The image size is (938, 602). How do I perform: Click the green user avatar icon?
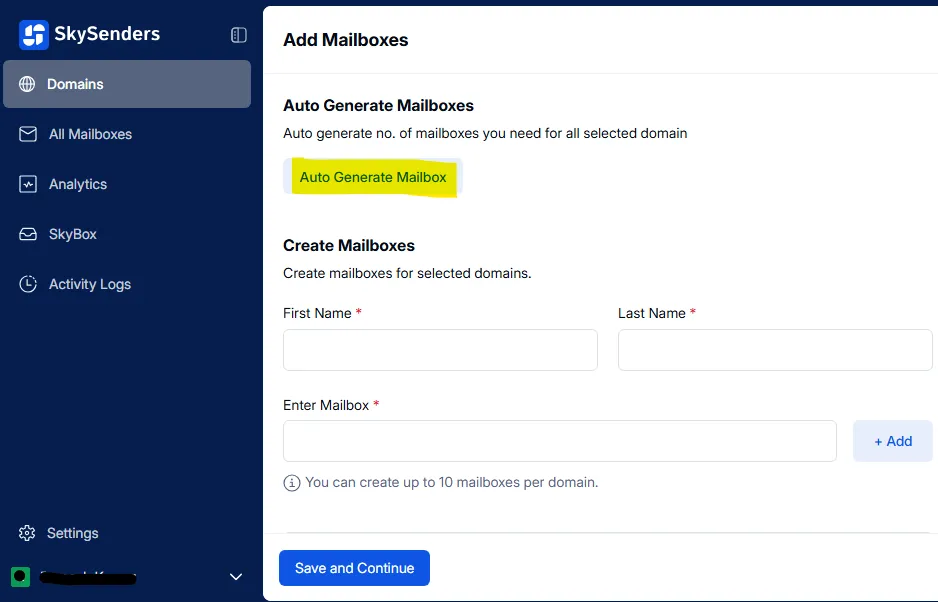(20, 576)
